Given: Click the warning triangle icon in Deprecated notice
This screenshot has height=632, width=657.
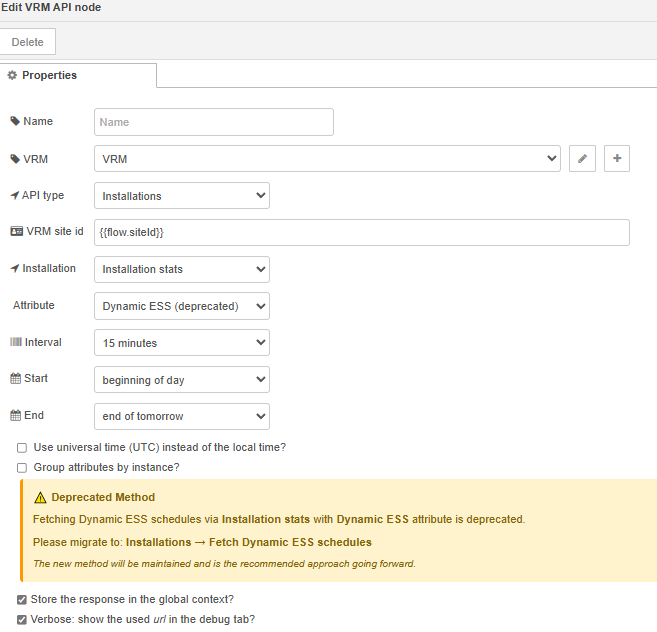Looking at the screenshot, I should [40, 497].
